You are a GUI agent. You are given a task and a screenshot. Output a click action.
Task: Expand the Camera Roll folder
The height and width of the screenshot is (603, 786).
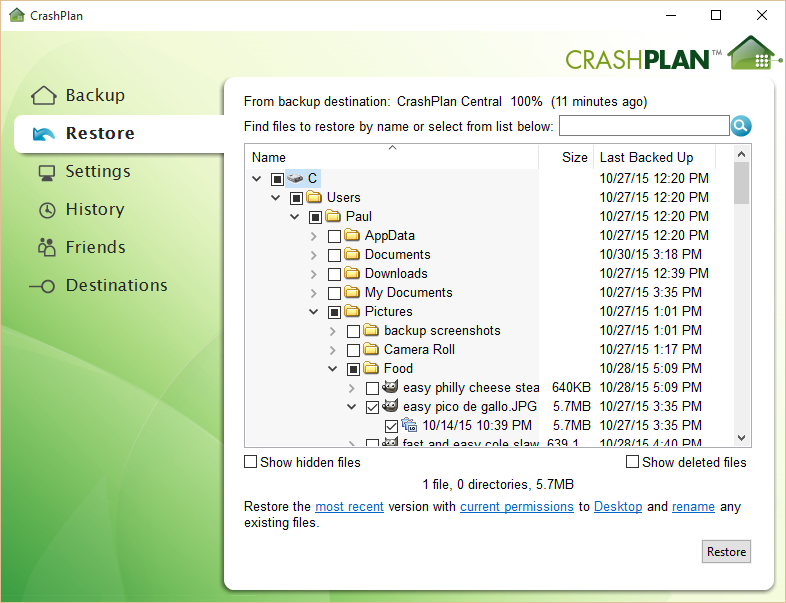tap(333, 350)
